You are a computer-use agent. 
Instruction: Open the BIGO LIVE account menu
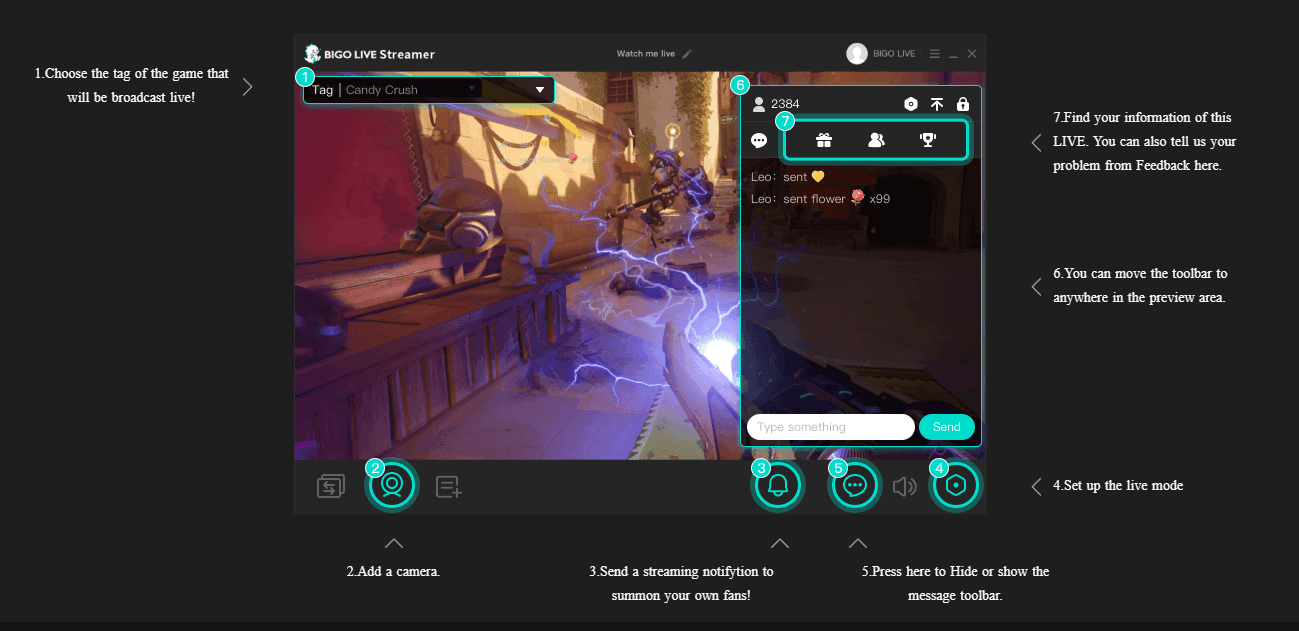(x=857, y=53)
